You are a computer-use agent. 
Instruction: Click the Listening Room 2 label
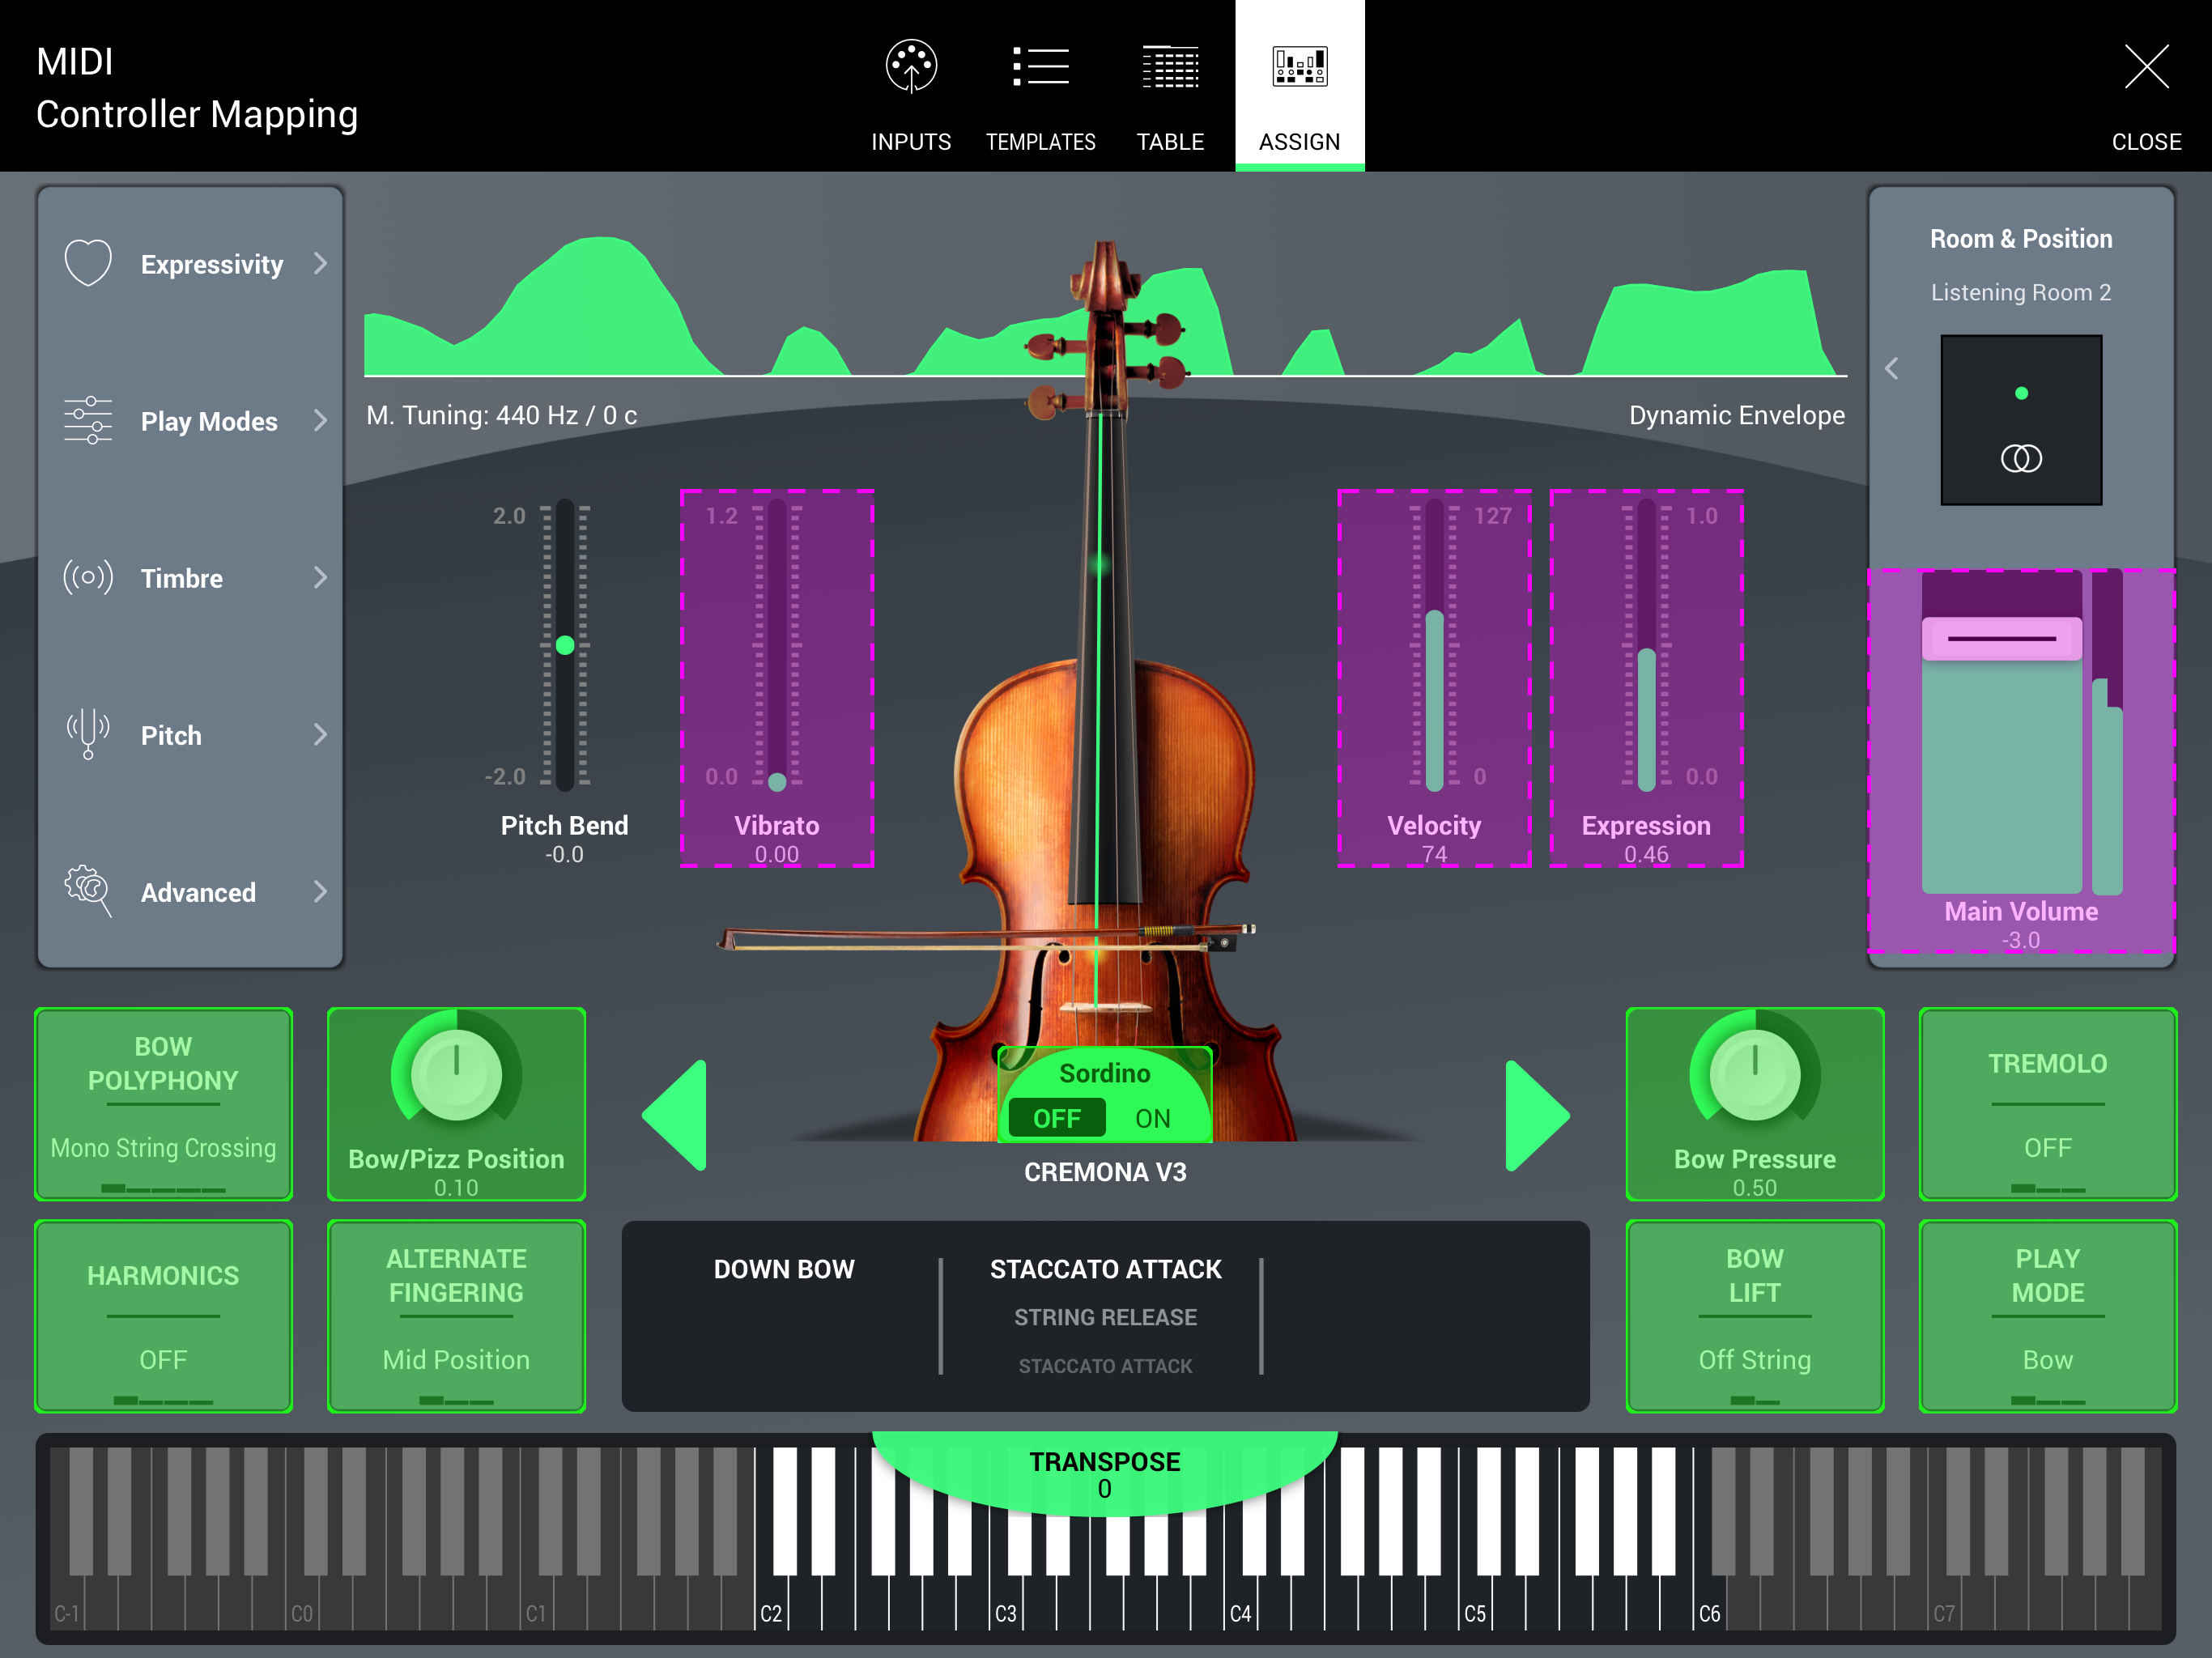2021,292
